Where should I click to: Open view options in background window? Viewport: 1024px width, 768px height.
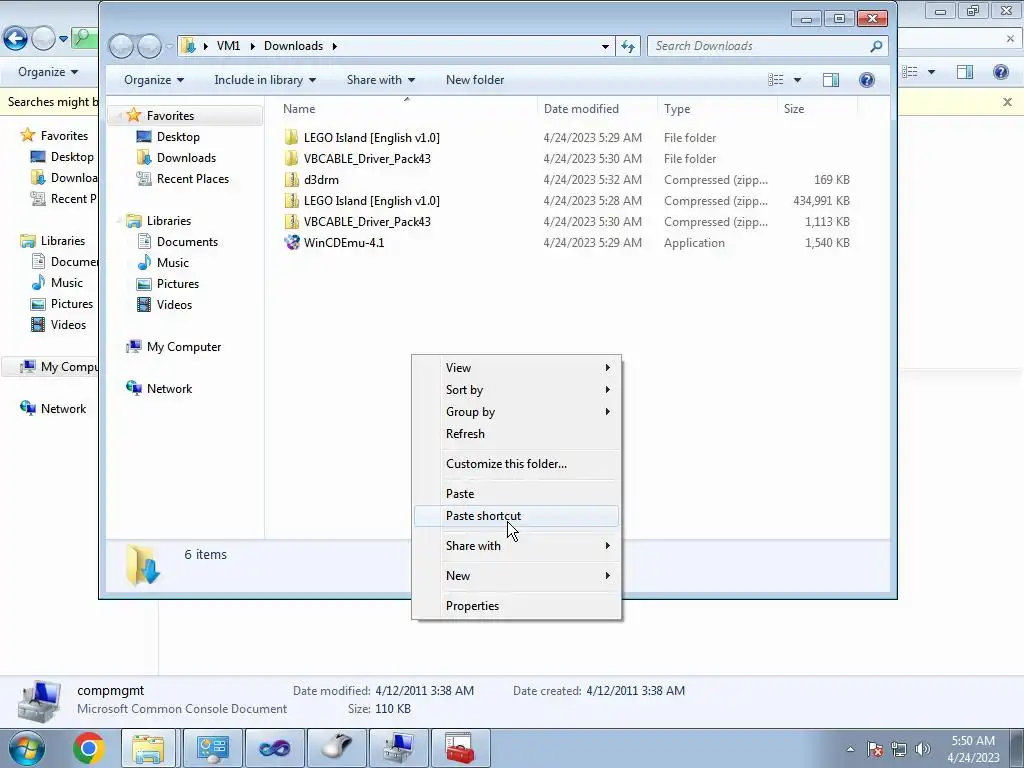point(931,72)
